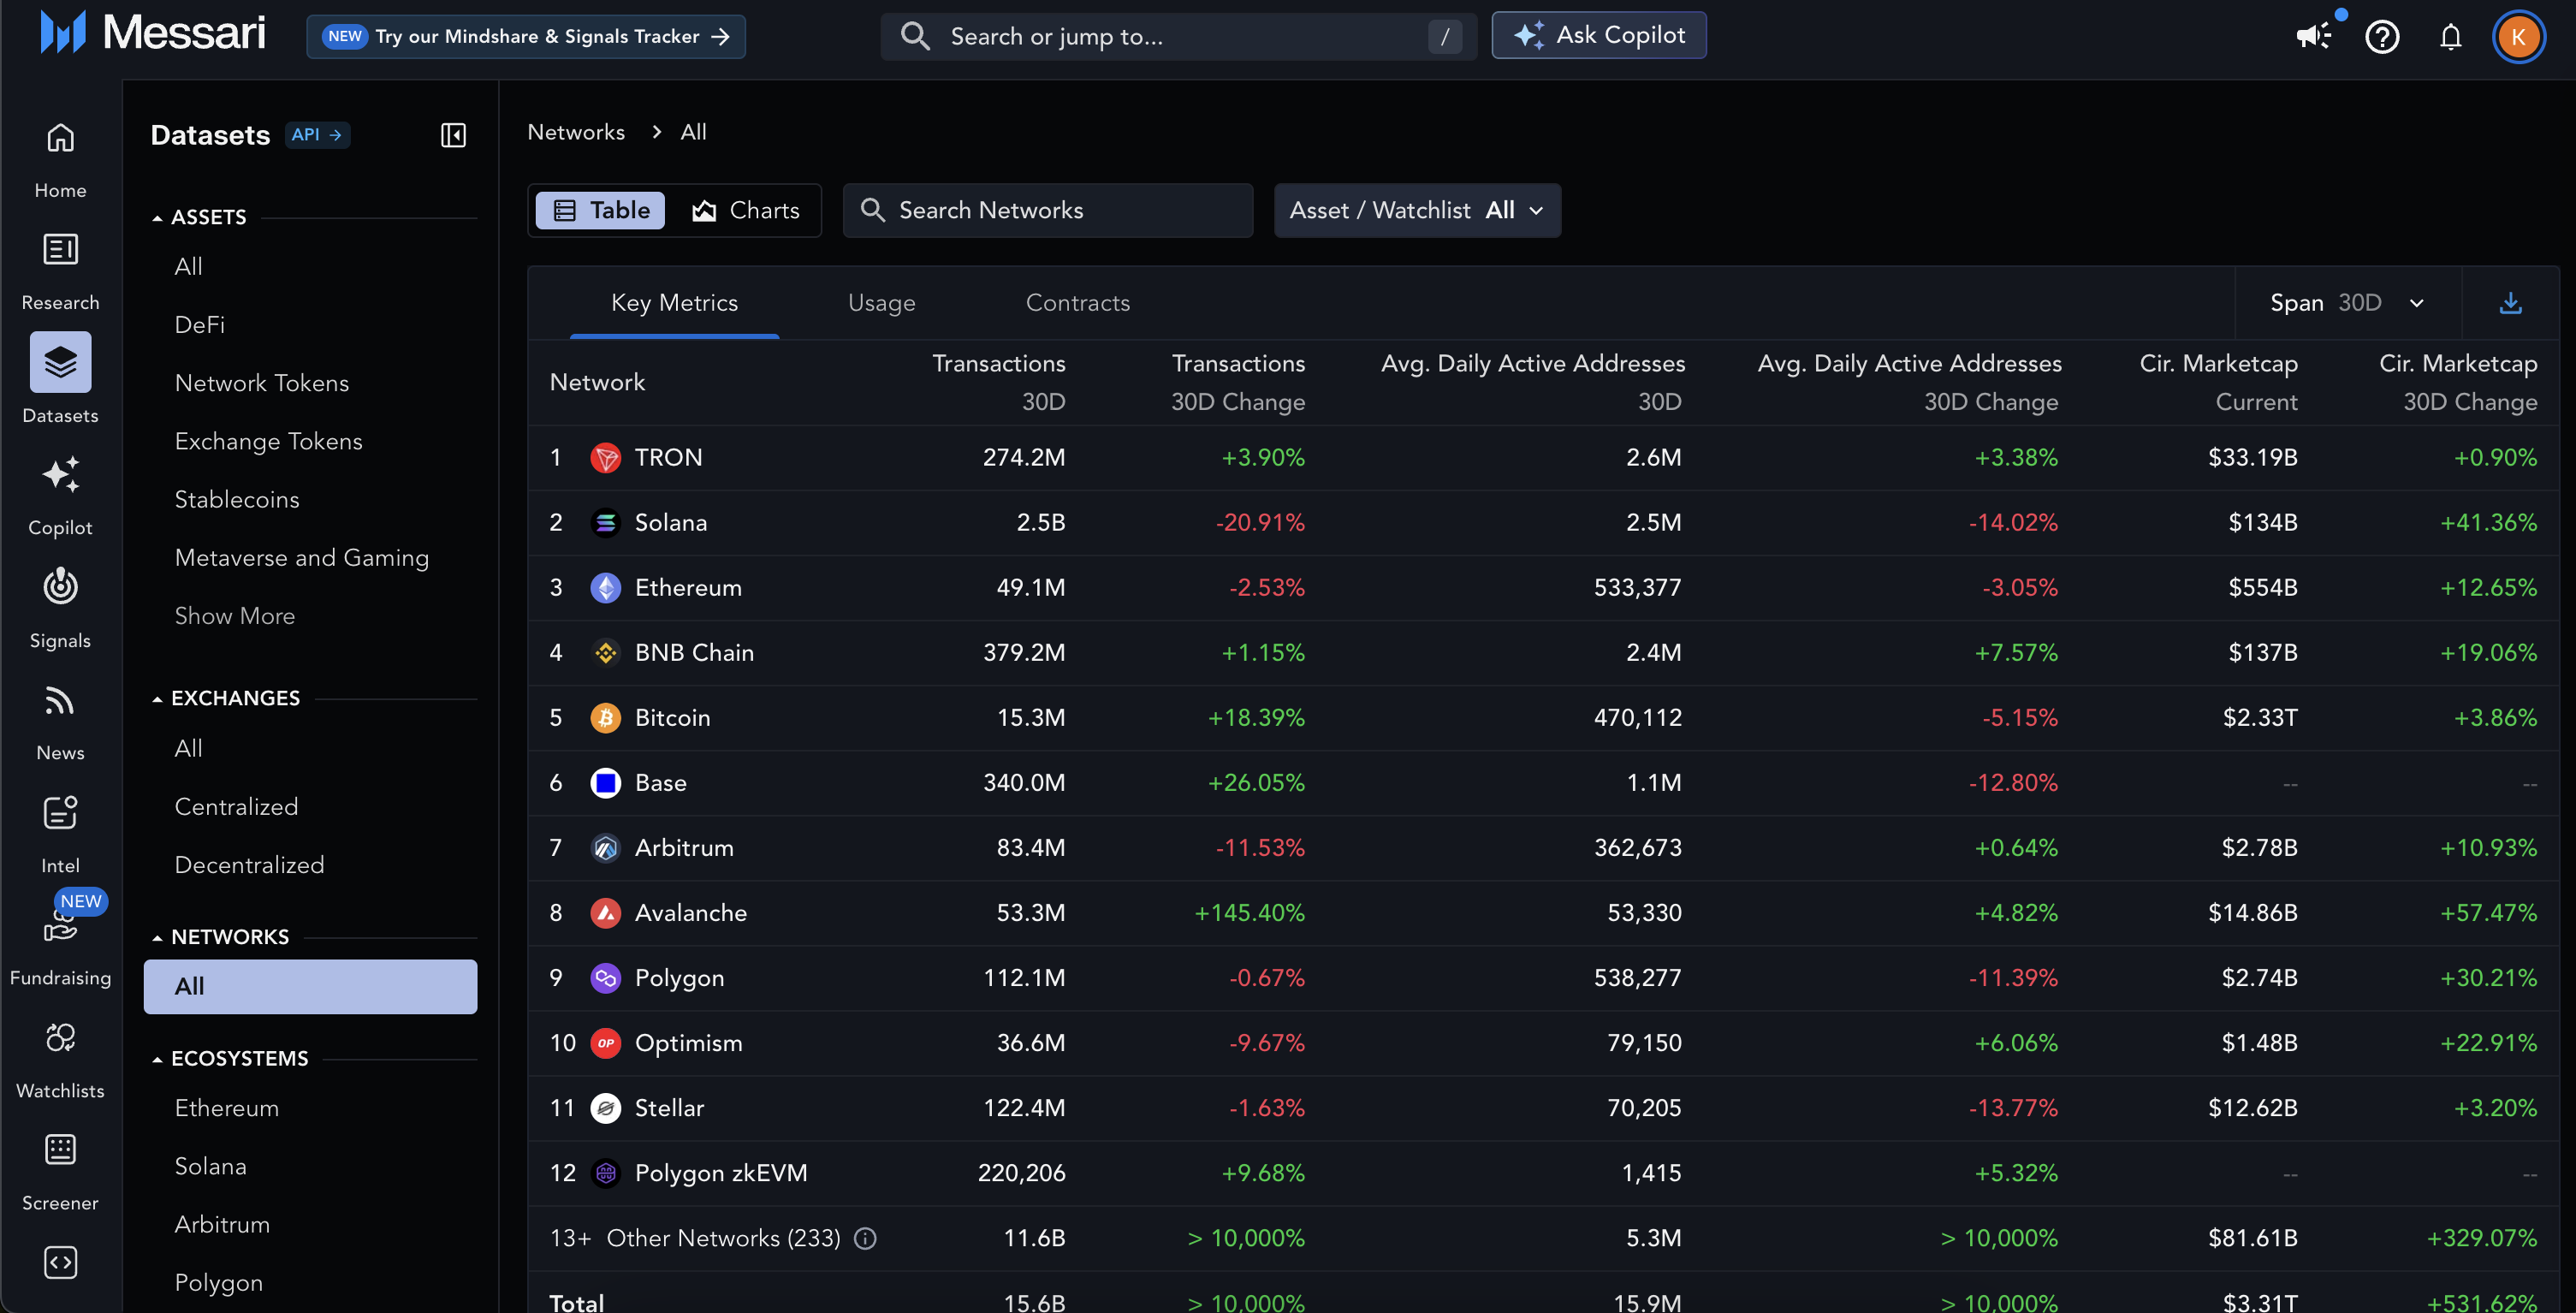The height and width of the screenshot is (1313, 2576).
Task: Click the TRON network logo
Action: click(605, 458)
